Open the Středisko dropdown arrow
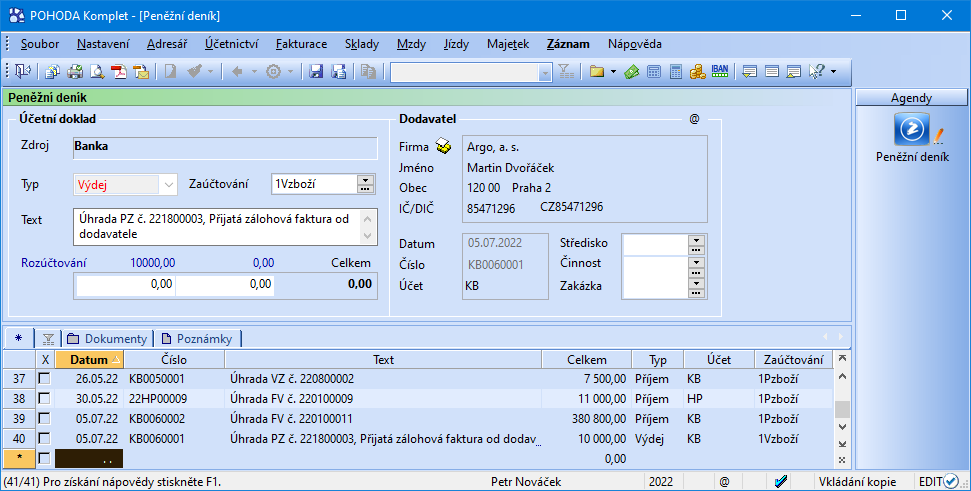The height and width of the screenshot is (491, 971). pyautogui.click(x=697, y=240)
